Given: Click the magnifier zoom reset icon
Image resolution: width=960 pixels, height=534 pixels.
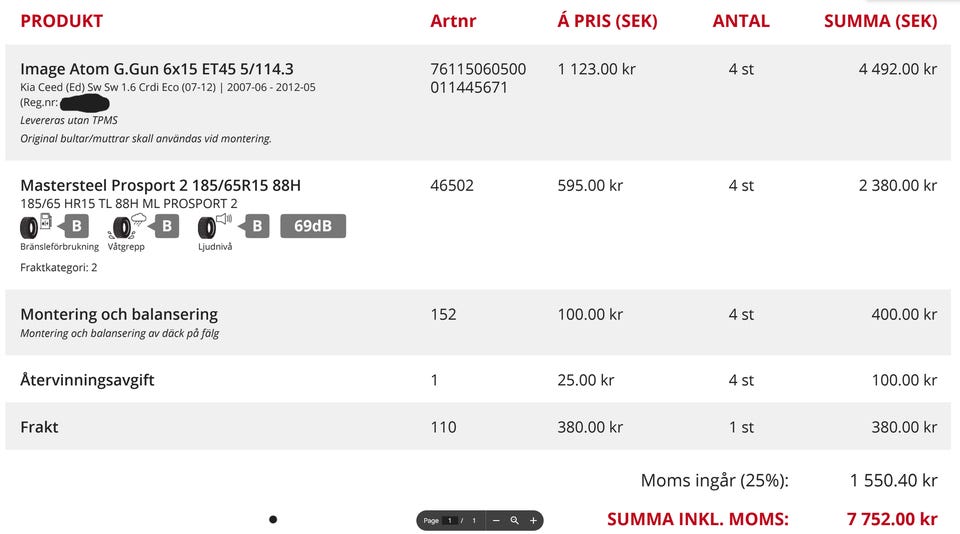Looking at the screenshot, I should click(514, 521).
